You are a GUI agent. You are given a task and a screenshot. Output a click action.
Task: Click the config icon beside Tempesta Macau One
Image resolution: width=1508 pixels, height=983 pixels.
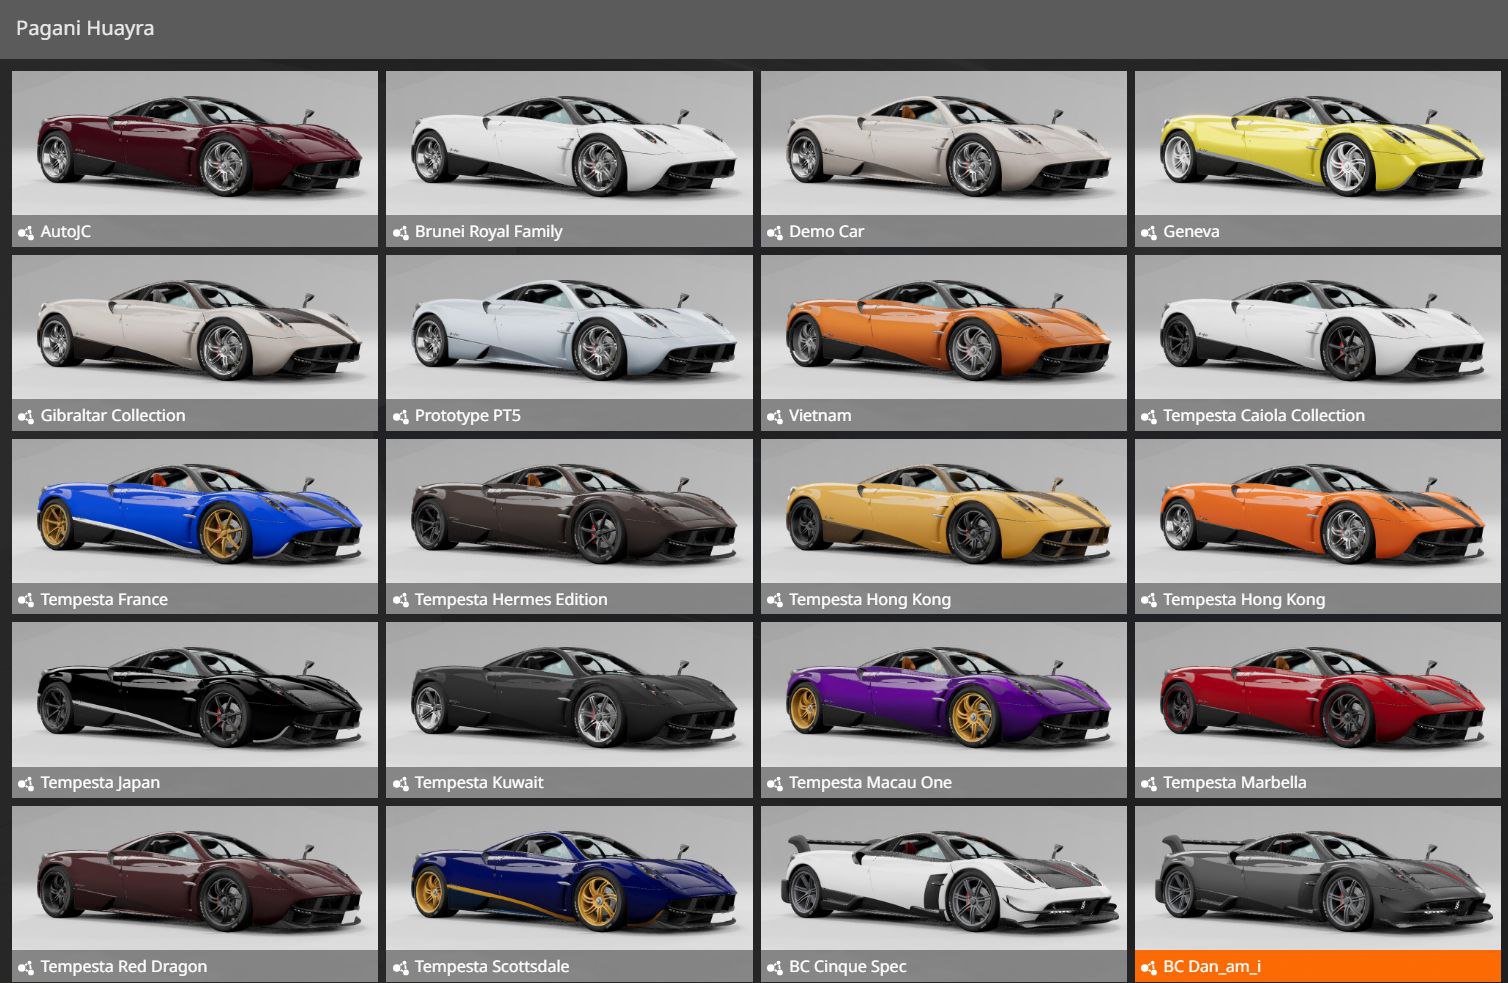(x=774, y=783)
